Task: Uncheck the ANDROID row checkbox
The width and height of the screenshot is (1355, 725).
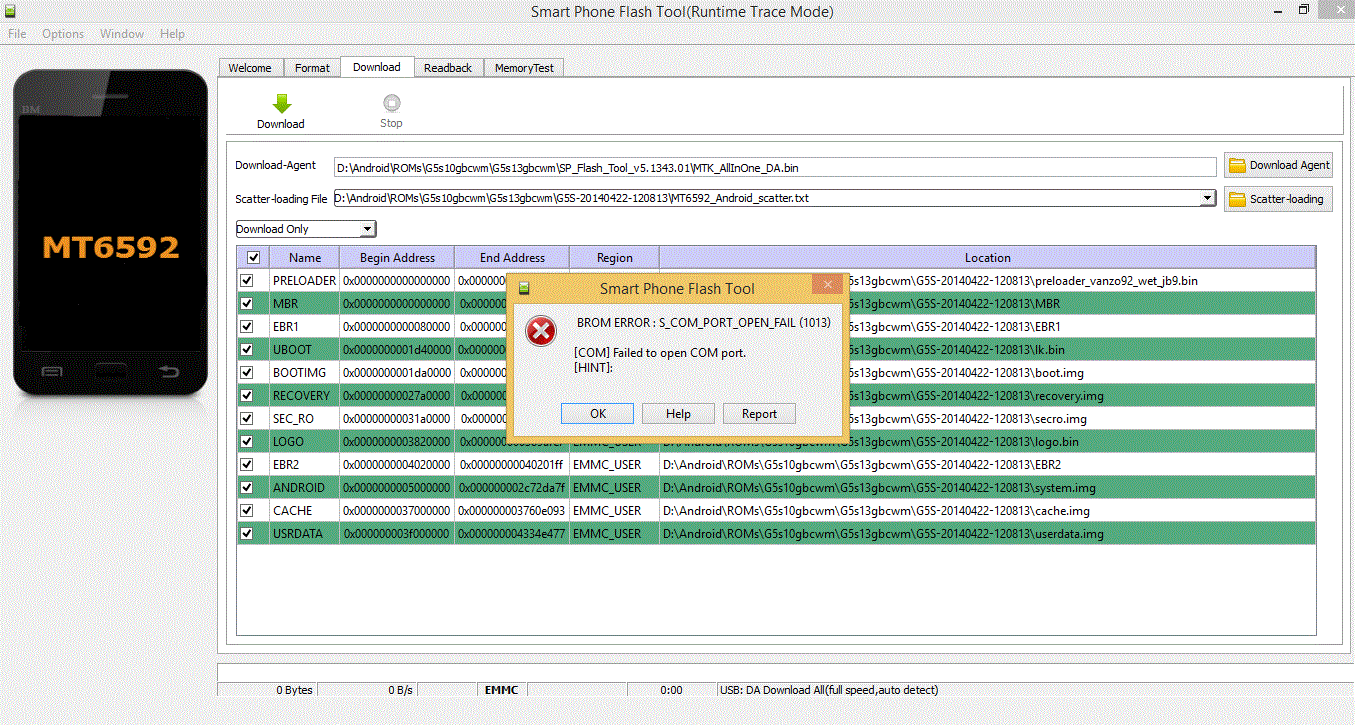Action: (x=247, y=488)
